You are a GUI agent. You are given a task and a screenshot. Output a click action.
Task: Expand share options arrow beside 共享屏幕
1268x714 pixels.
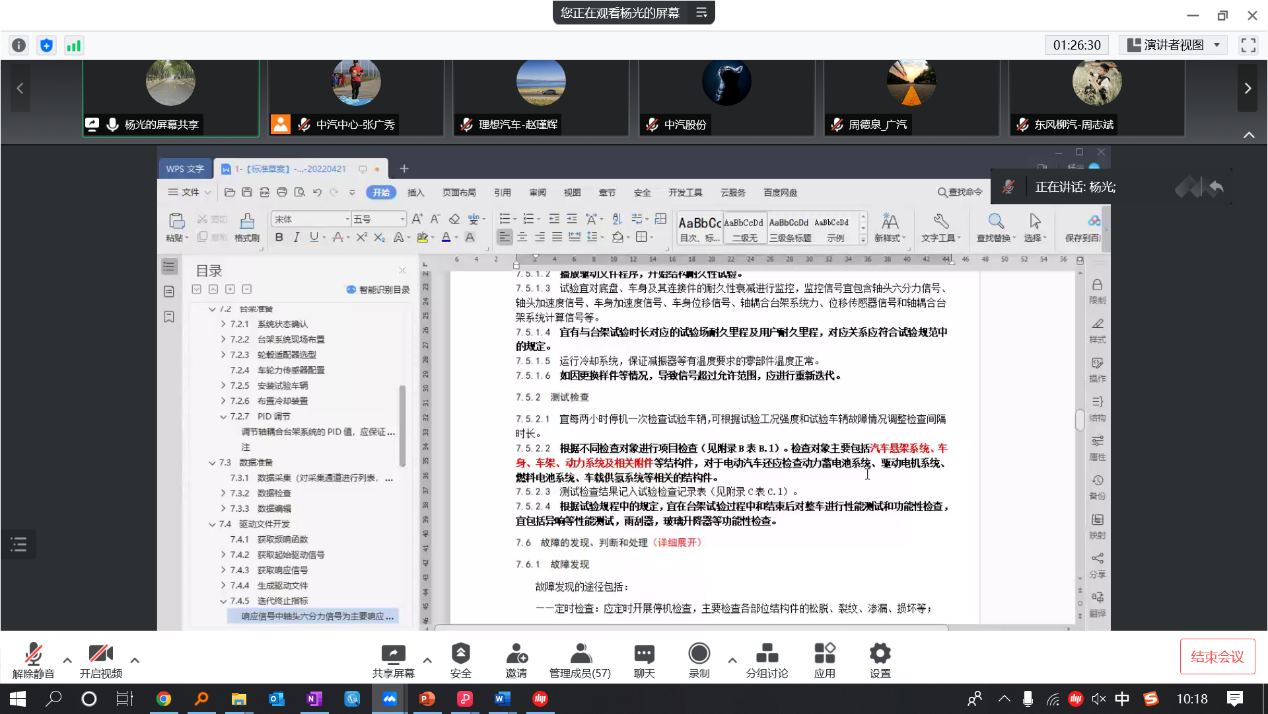427,660
